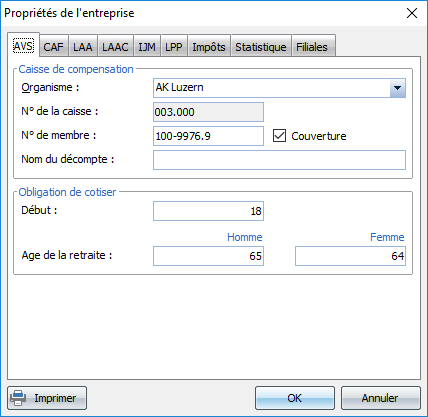Open the LAA tab
This screenshot has height=417, width=428.
click(83, 47)
